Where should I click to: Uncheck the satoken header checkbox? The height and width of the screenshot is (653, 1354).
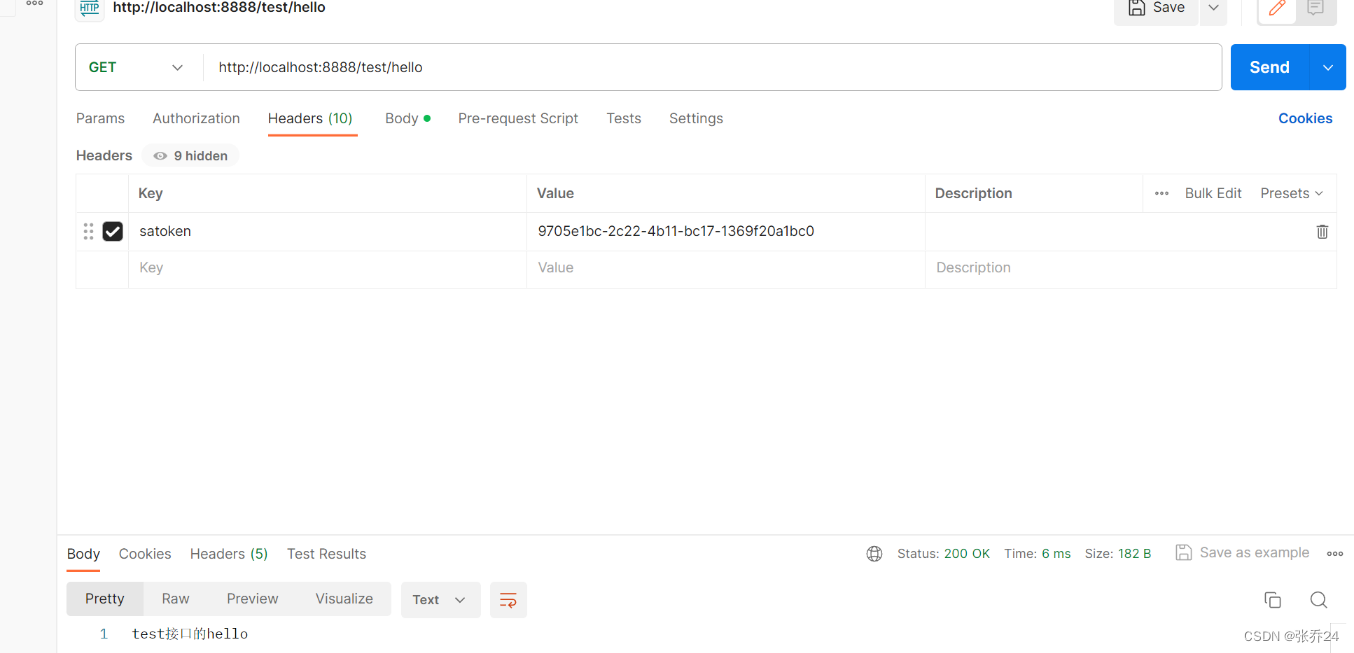click(x=112, y=231)
